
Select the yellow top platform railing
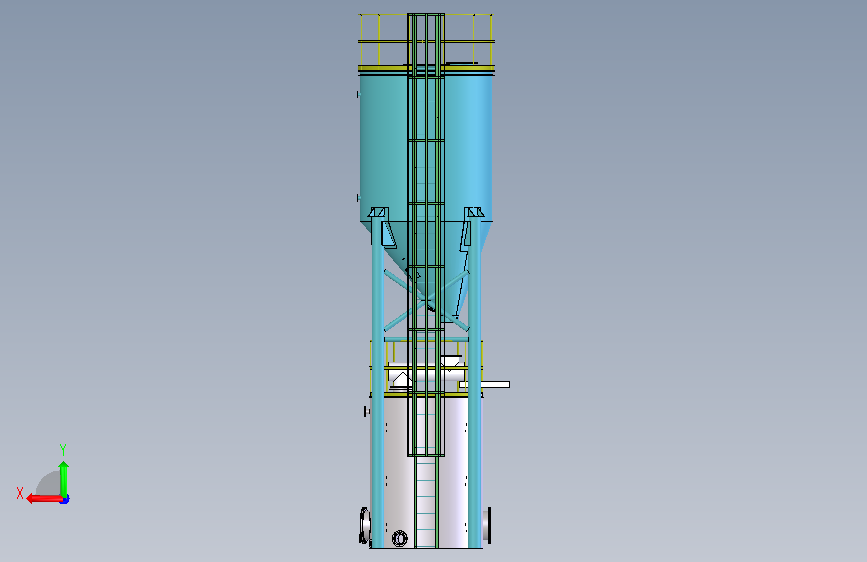click(x=426, y=40)
